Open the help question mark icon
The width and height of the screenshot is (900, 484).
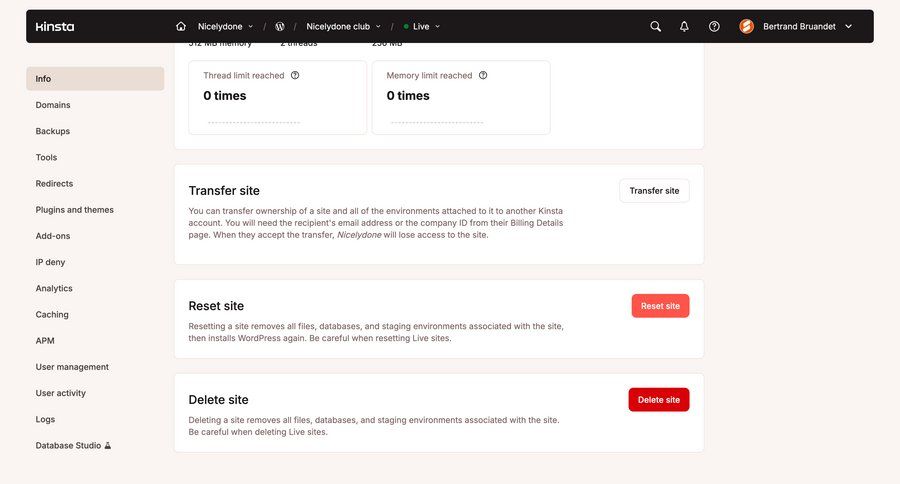[714, 27]
